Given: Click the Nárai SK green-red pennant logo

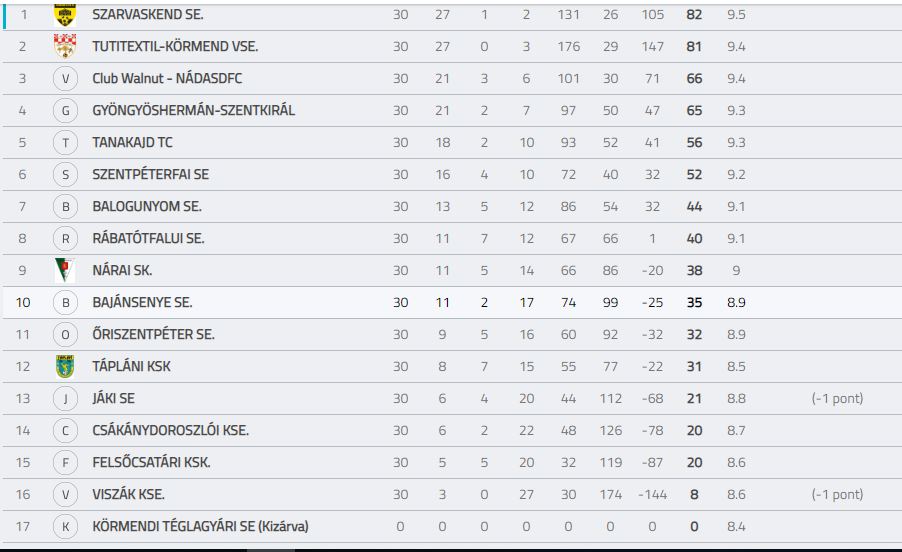Looking at the screenshot, I should 65,270.
